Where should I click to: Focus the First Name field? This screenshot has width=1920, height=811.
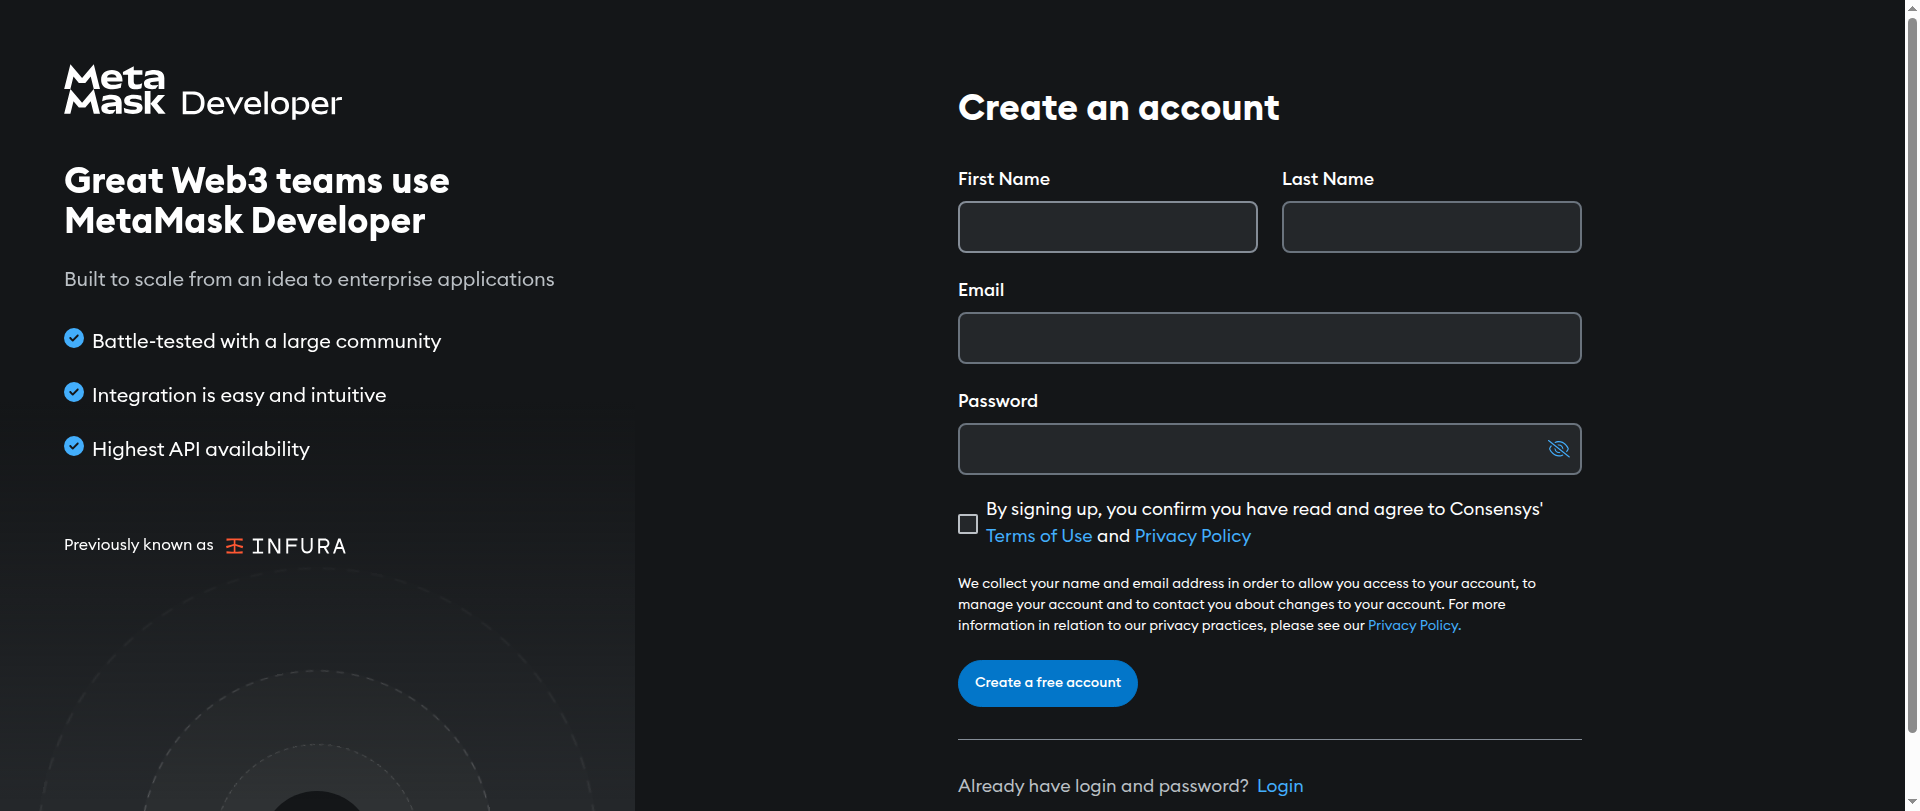1107,227
